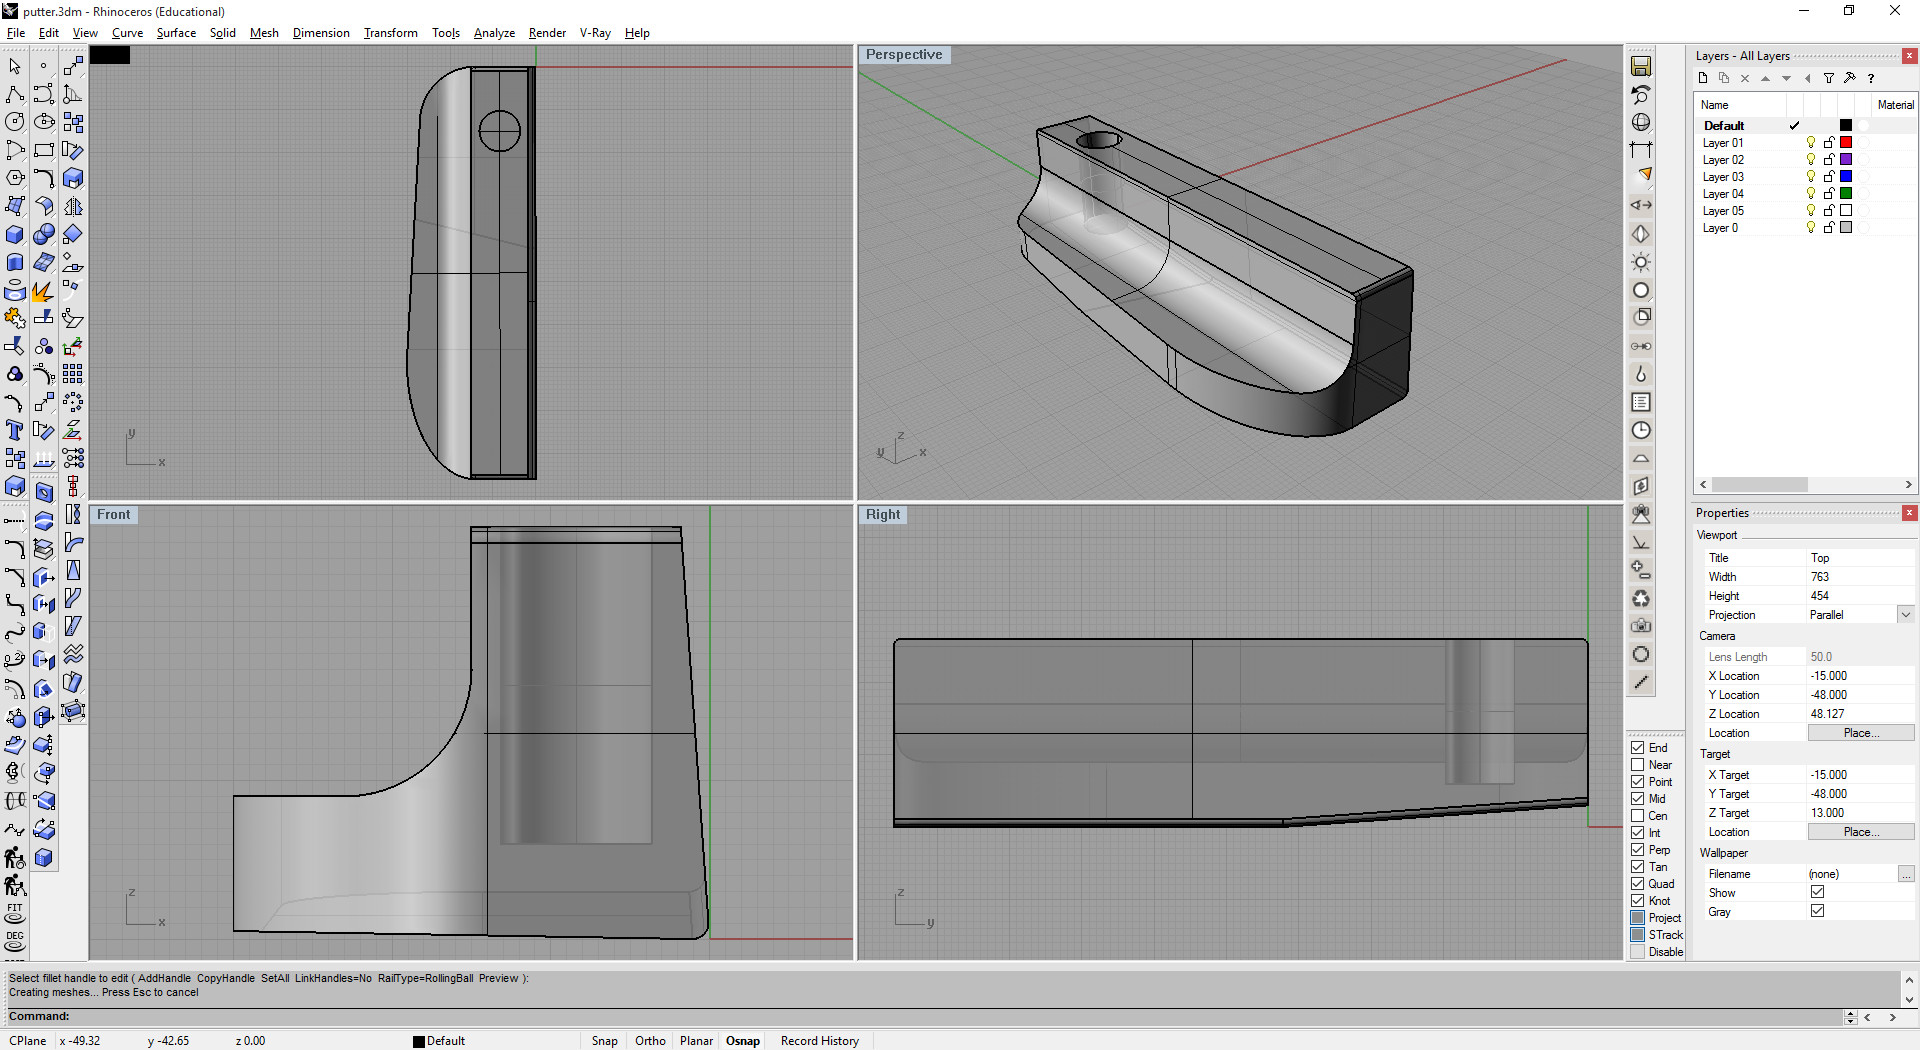Open the layer filter funnel icon
Screen dimensions: 1920x1050
pyautogui.click(x=1829, y=78)
